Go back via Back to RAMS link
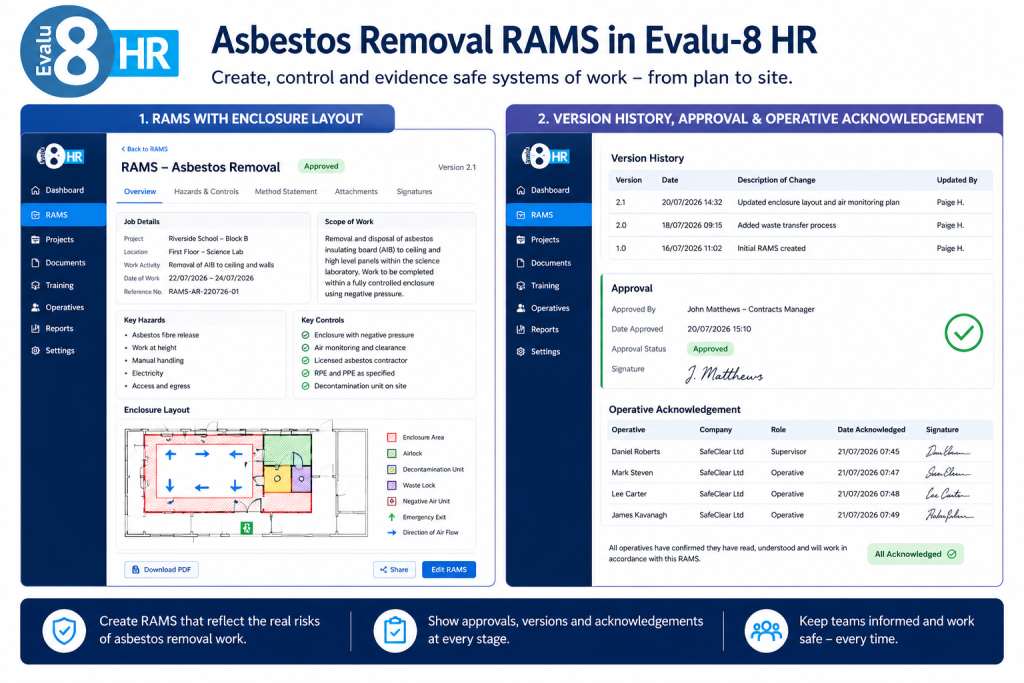1024x683 pixels. click(x=144, y=149)
